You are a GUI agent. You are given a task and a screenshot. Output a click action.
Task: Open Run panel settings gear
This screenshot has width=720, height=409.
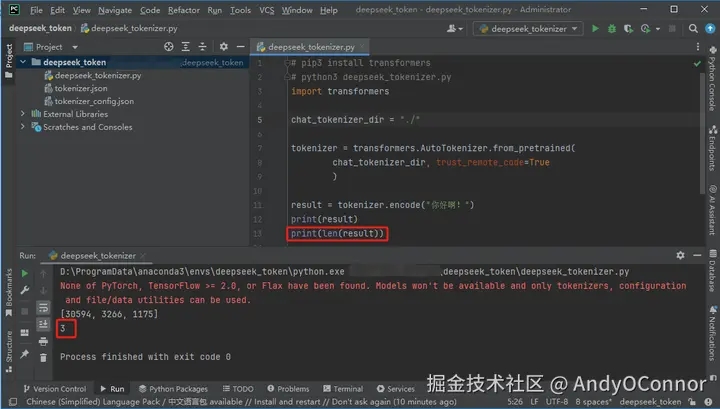(680, 255)
